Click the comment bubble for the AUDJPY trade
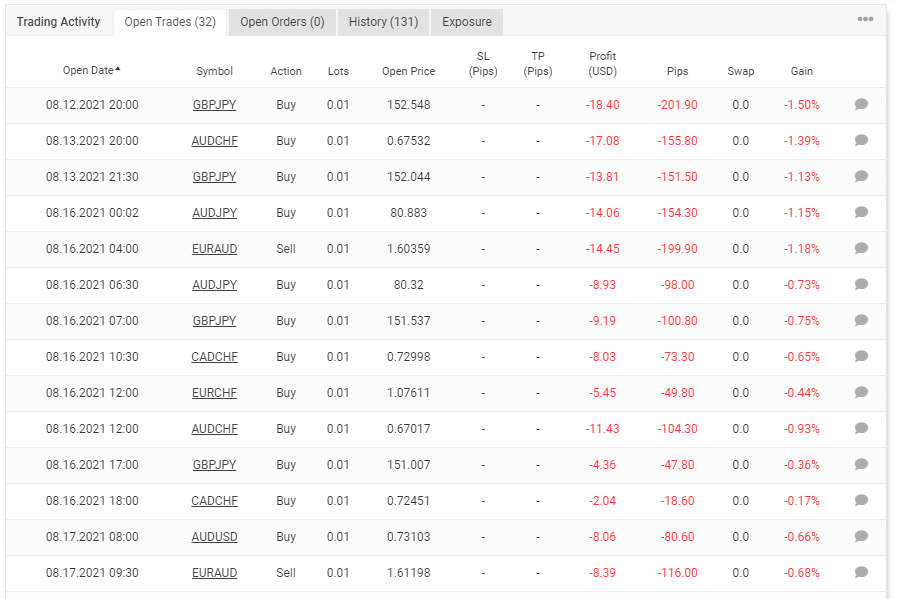The height and width of the screenshot is (599, 897). click(x=862, y=213)
